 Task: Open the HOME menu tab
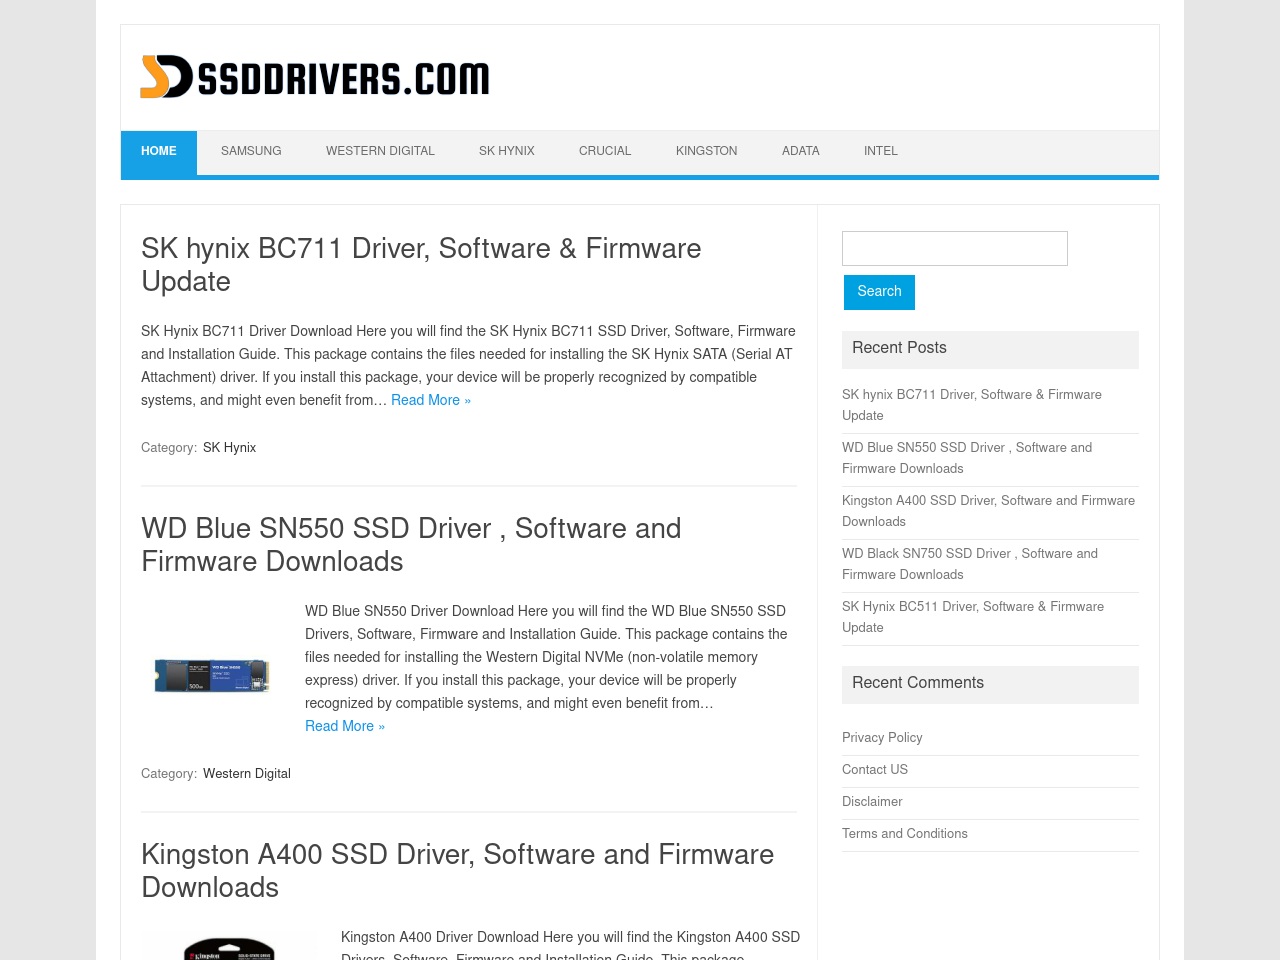159,152
